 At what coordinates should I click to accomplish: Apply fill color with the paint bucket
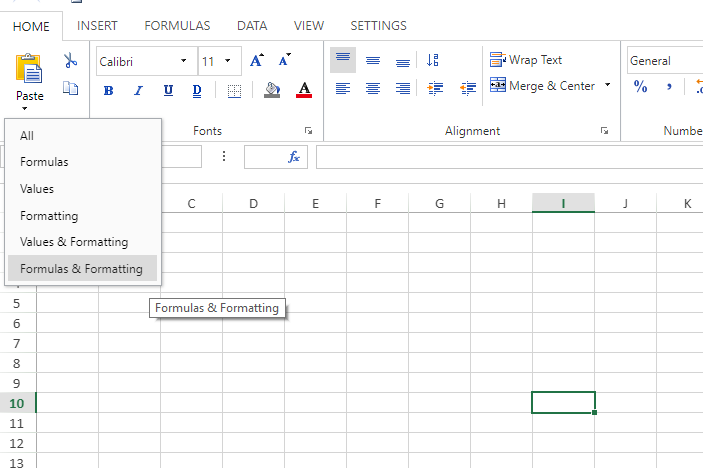(x=272, y=90)
